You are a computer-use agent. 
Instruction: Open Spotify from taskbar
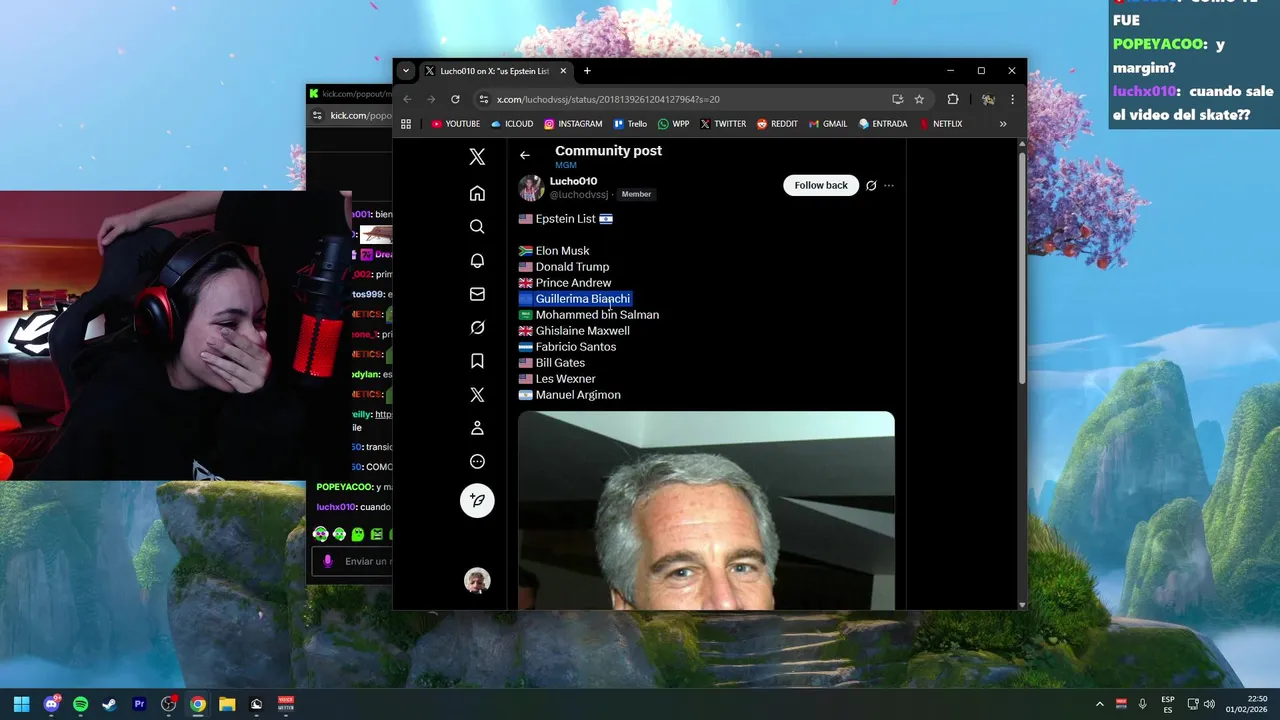point(80,704)
